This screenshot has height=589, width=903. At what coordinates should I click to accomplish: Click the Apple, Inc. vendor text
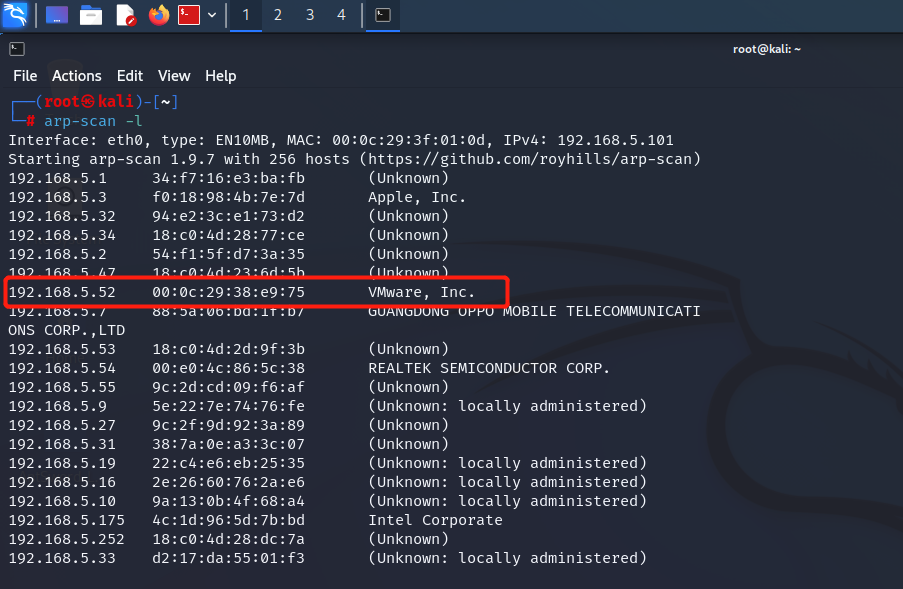[x=417, y=197]
